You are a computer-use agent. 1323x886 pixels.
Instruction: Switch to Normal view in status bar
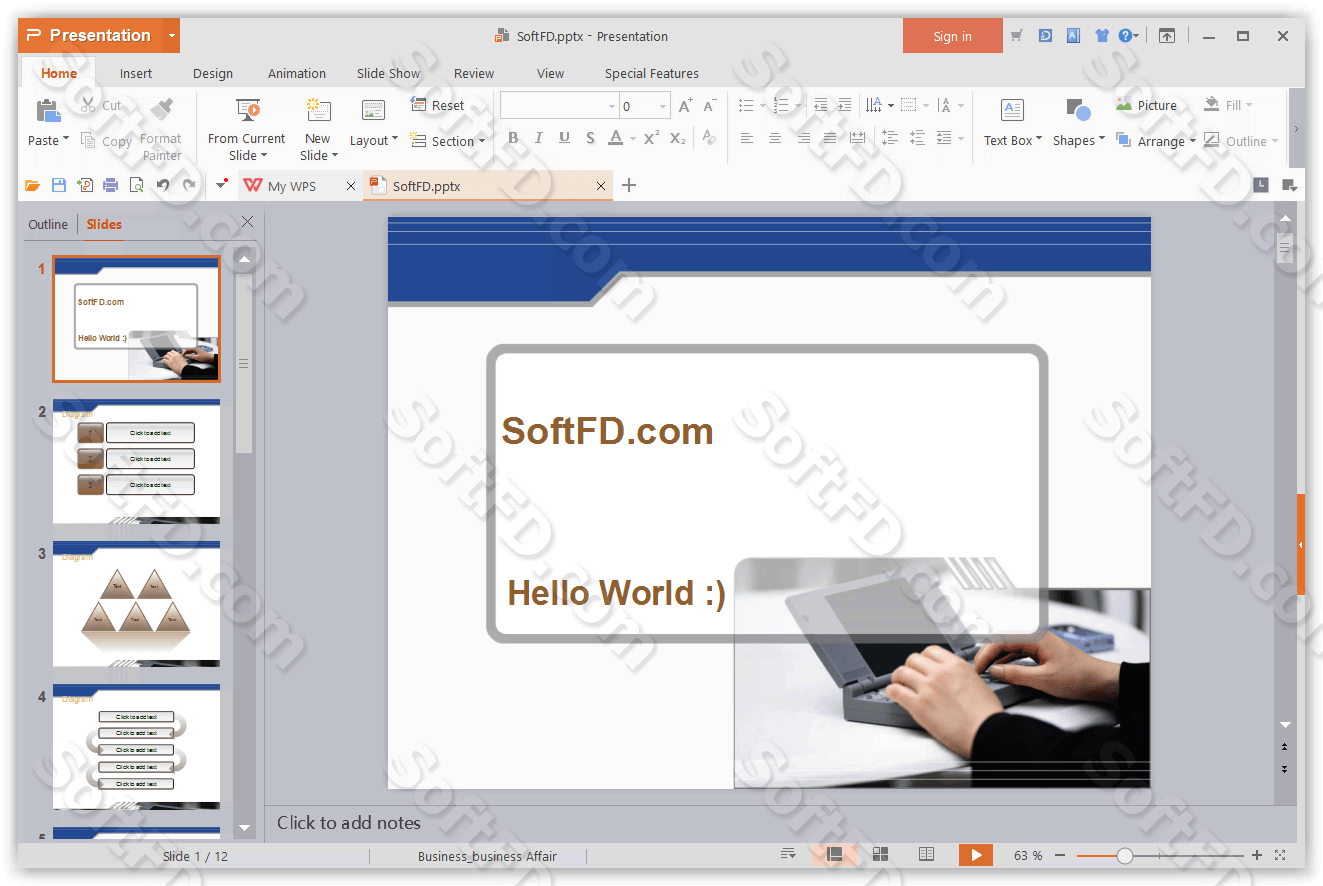point(835,854)
